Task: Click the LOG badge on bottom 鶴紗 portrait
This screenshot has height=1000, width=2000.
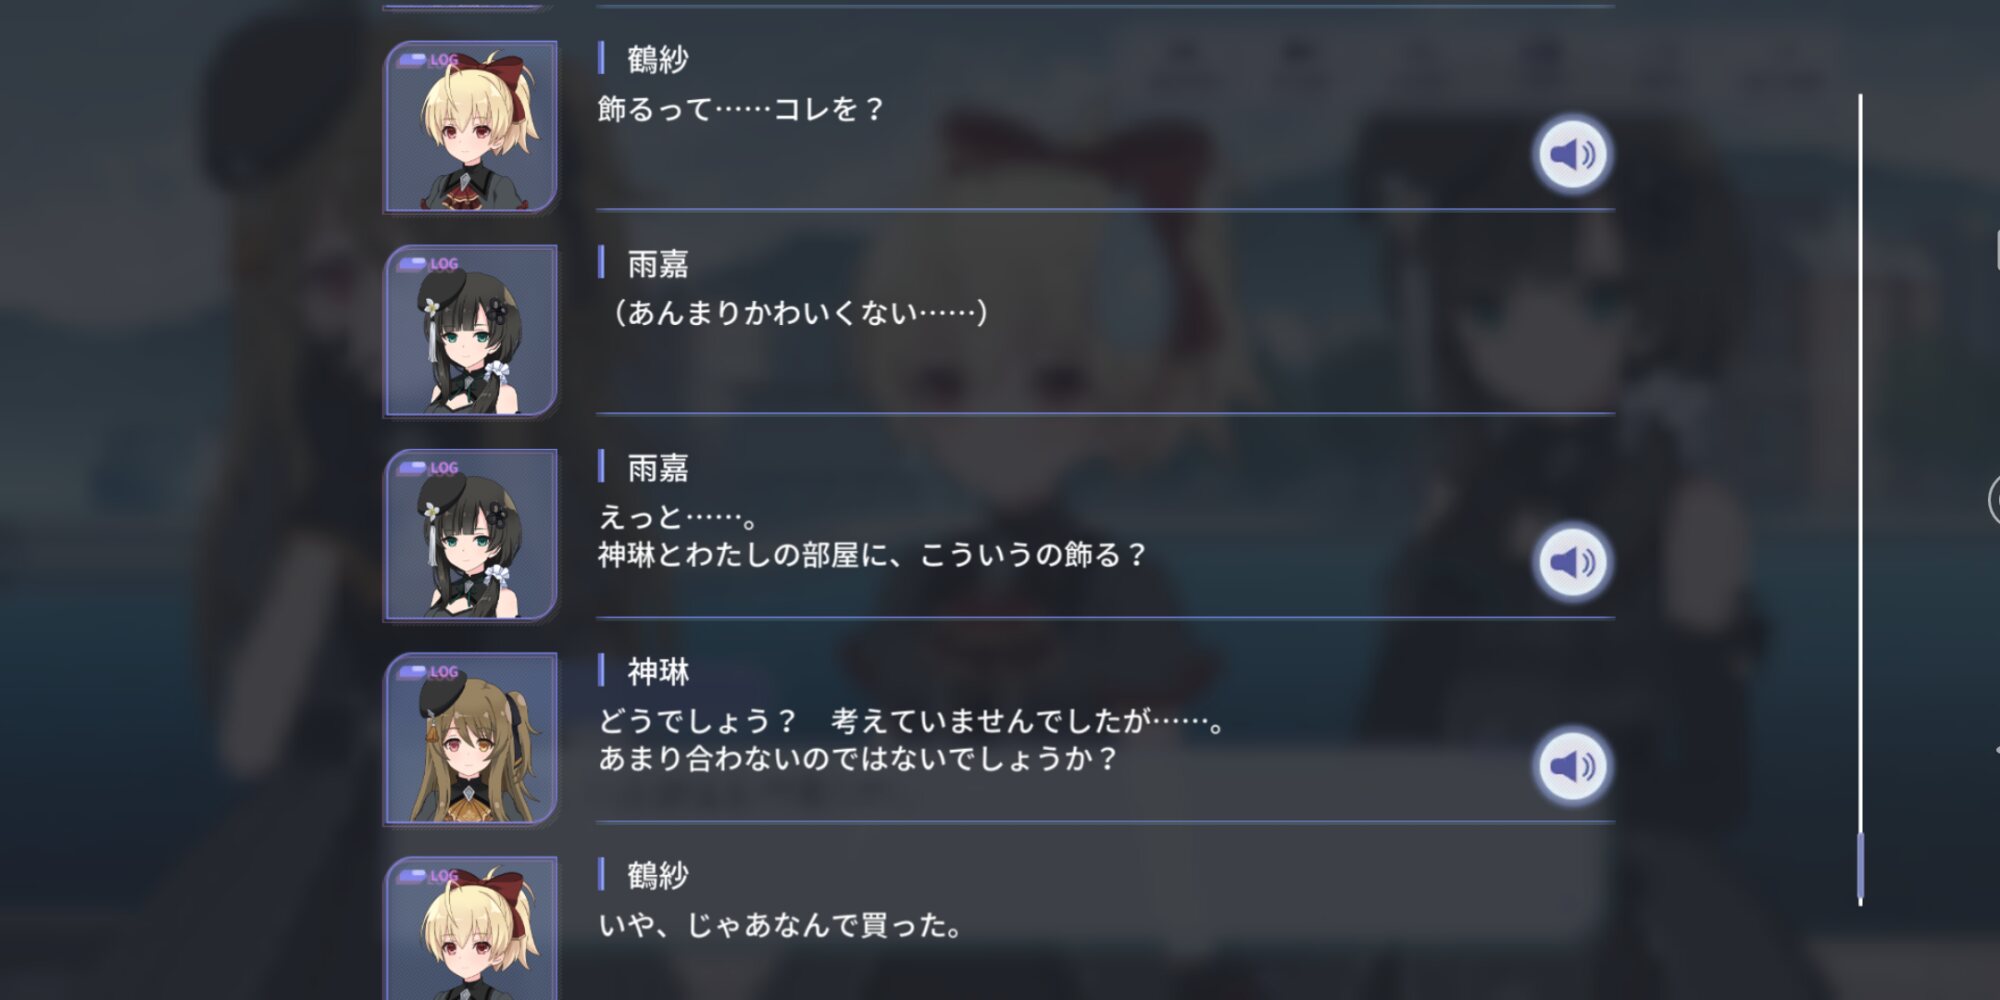Action: [x=428, y=876]
